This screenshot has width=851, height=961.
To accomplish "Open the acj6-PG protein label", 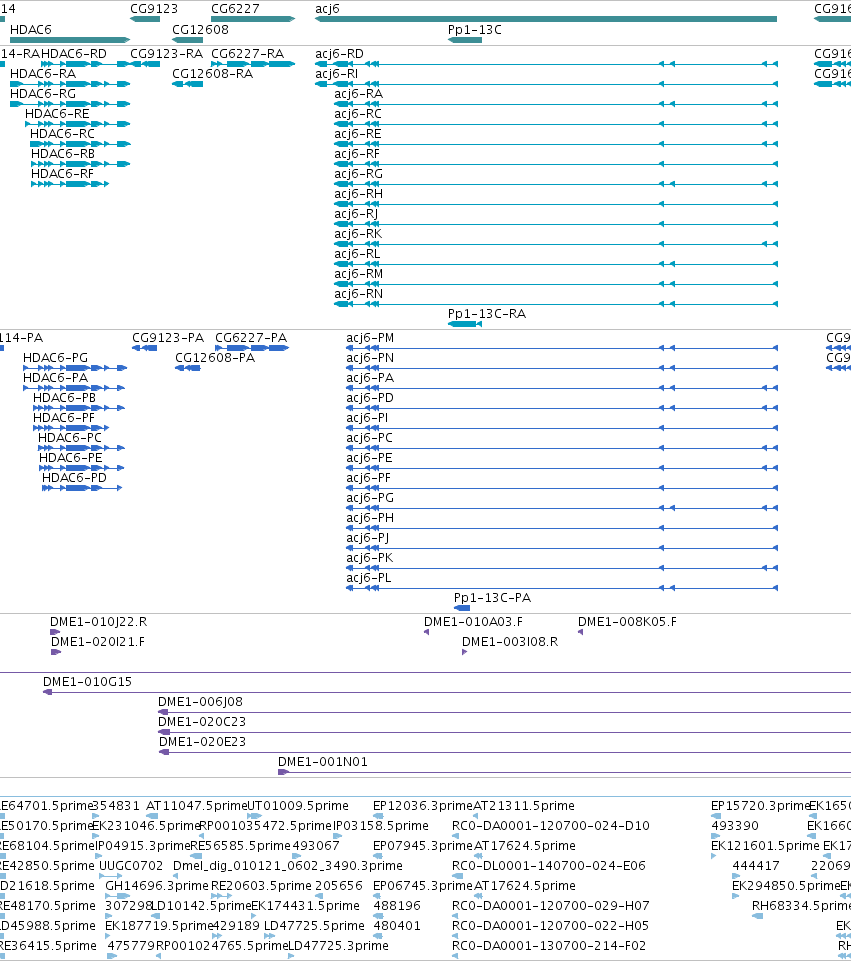I will (370, 498).
